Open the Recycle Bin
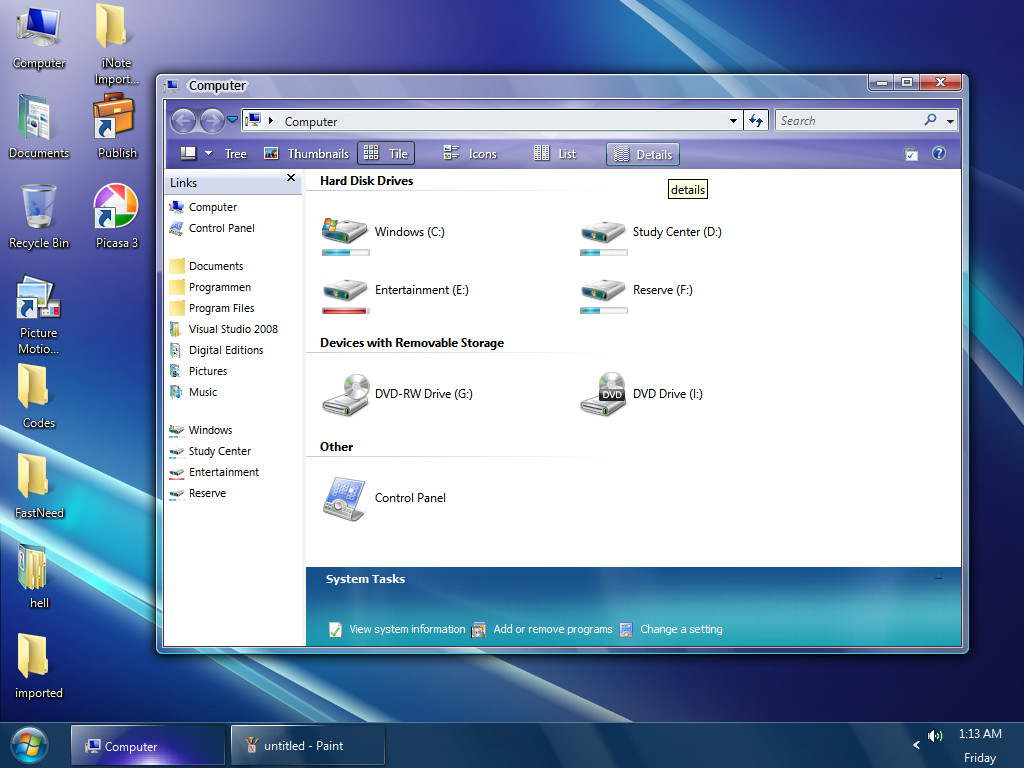Screen dimensions: 1024x768 38,205
